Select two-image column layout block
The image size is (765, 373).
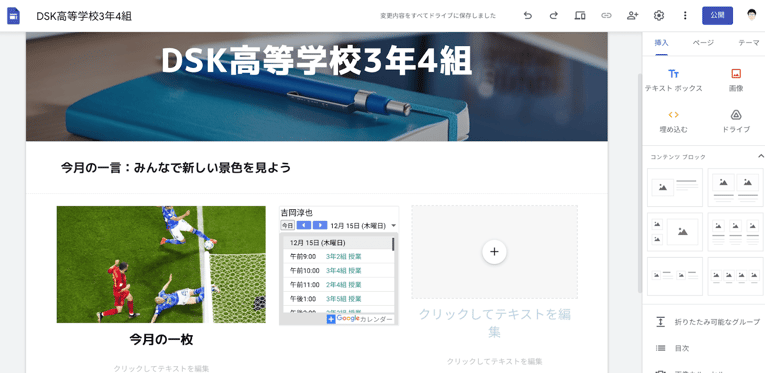(735, 187)
